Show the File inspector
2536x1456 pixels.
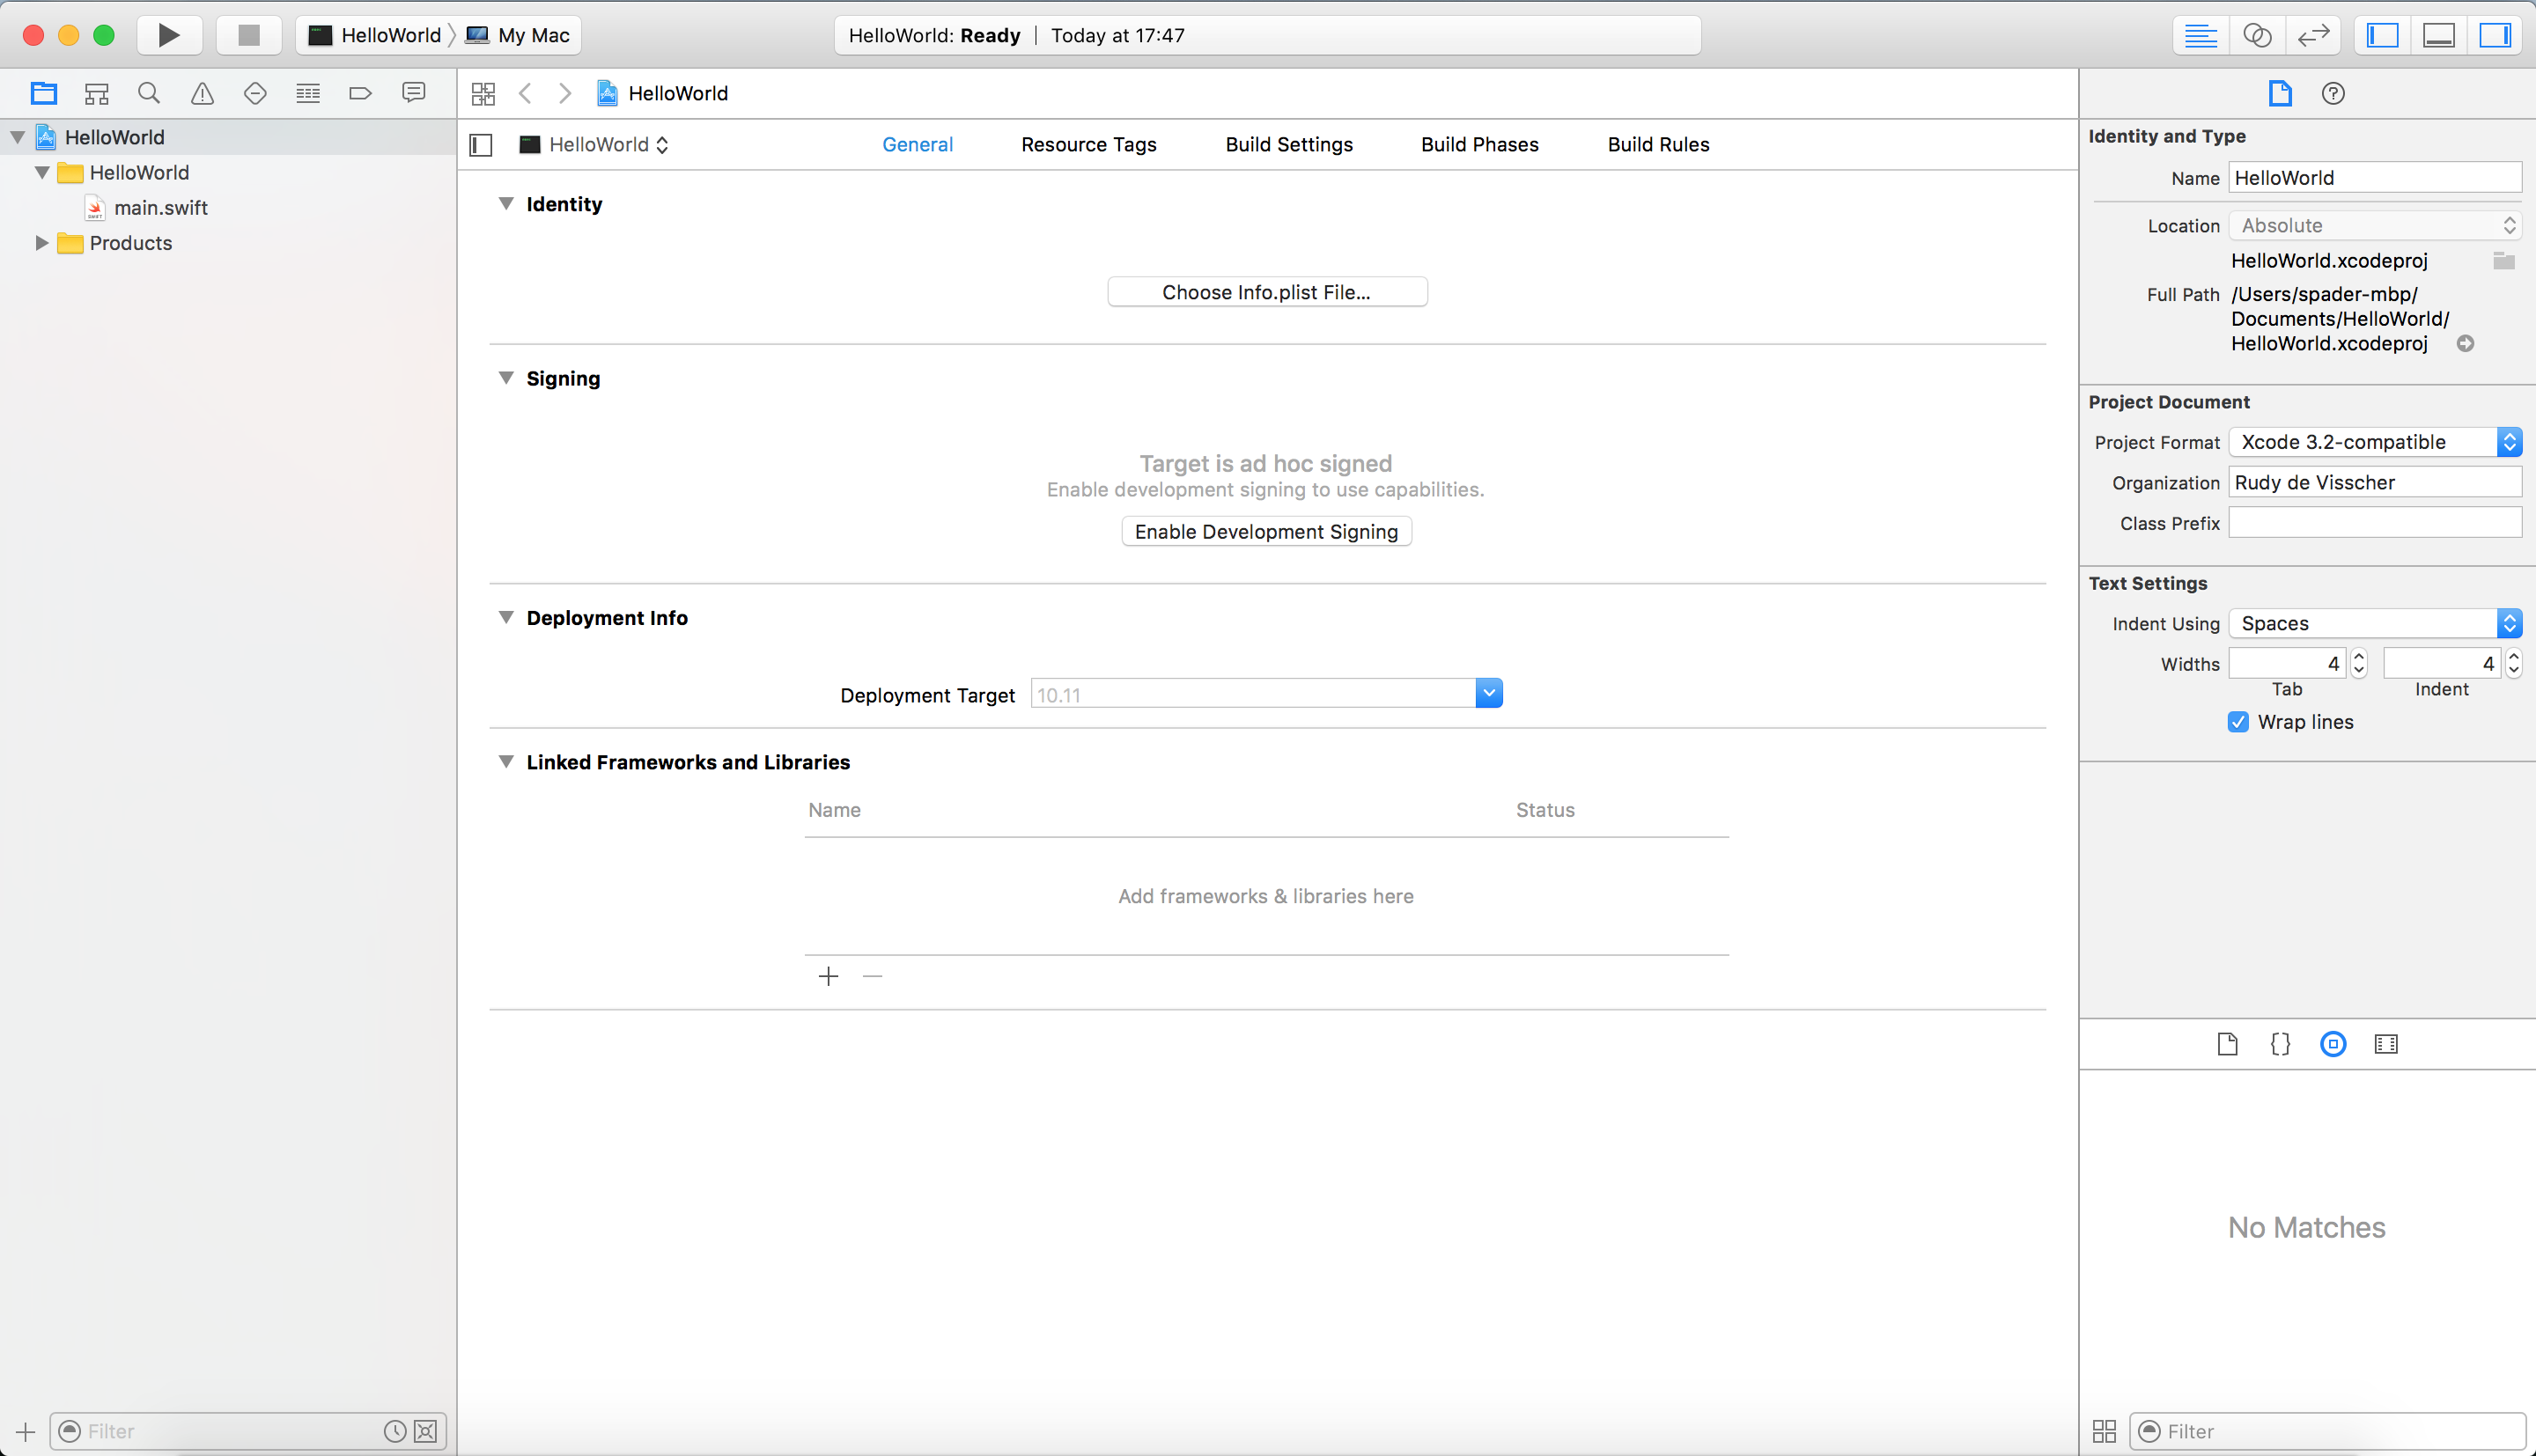(x=2279, y=93)
